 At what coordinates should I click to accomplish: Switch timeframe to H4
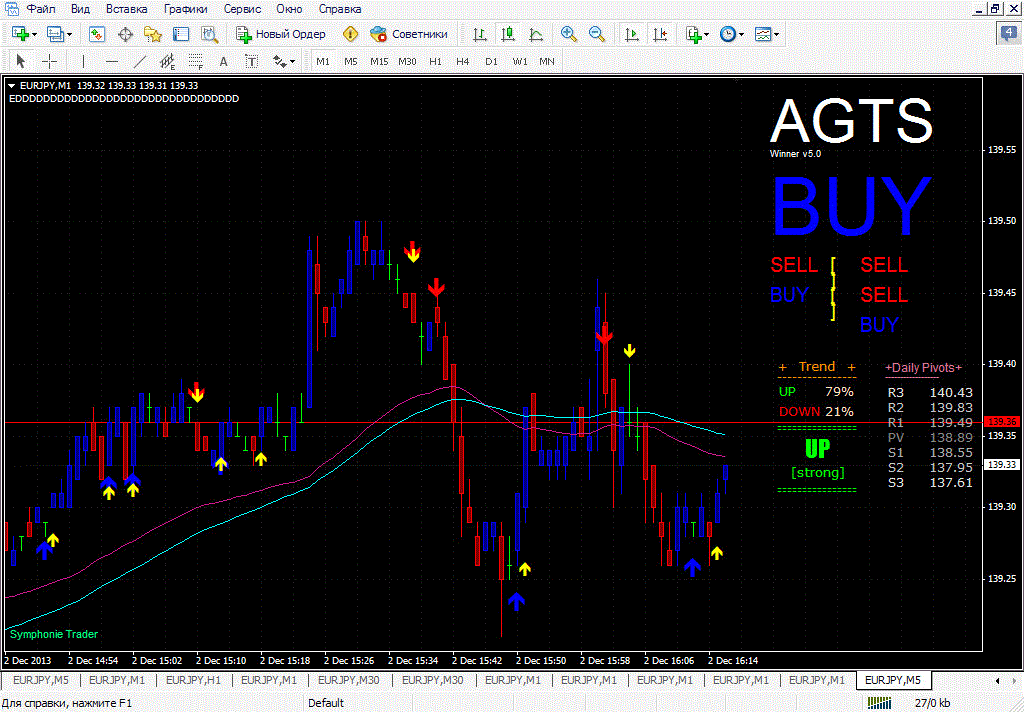click(x=462, y=61)
